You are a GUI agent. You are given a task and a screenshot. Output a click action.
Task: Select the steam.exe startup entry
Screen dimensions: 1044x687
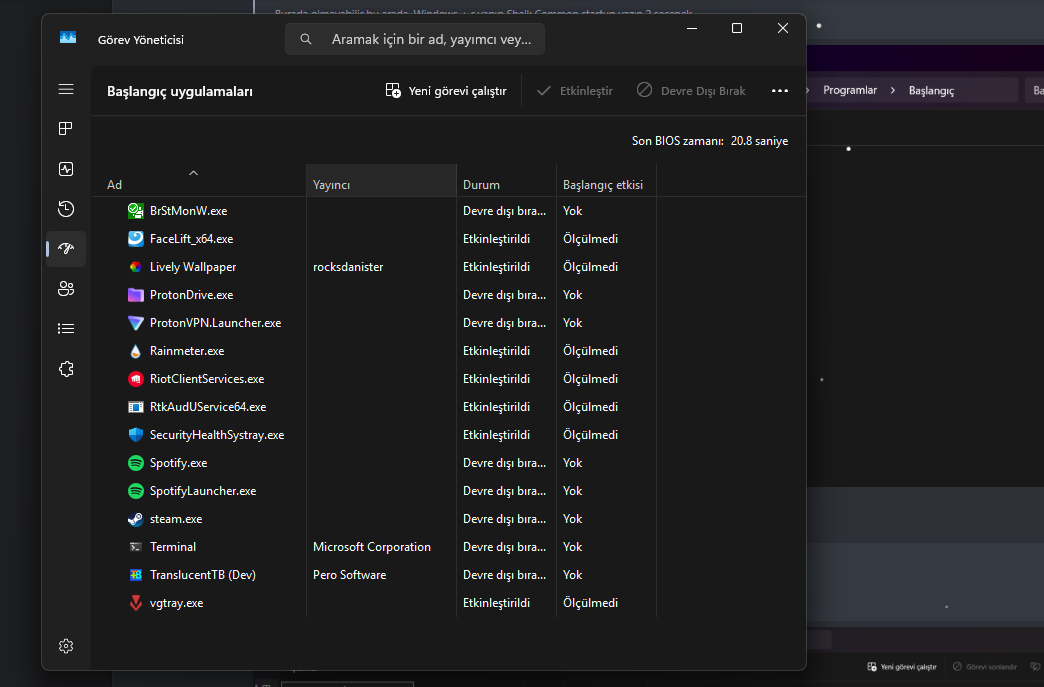(x=176, y=519)
